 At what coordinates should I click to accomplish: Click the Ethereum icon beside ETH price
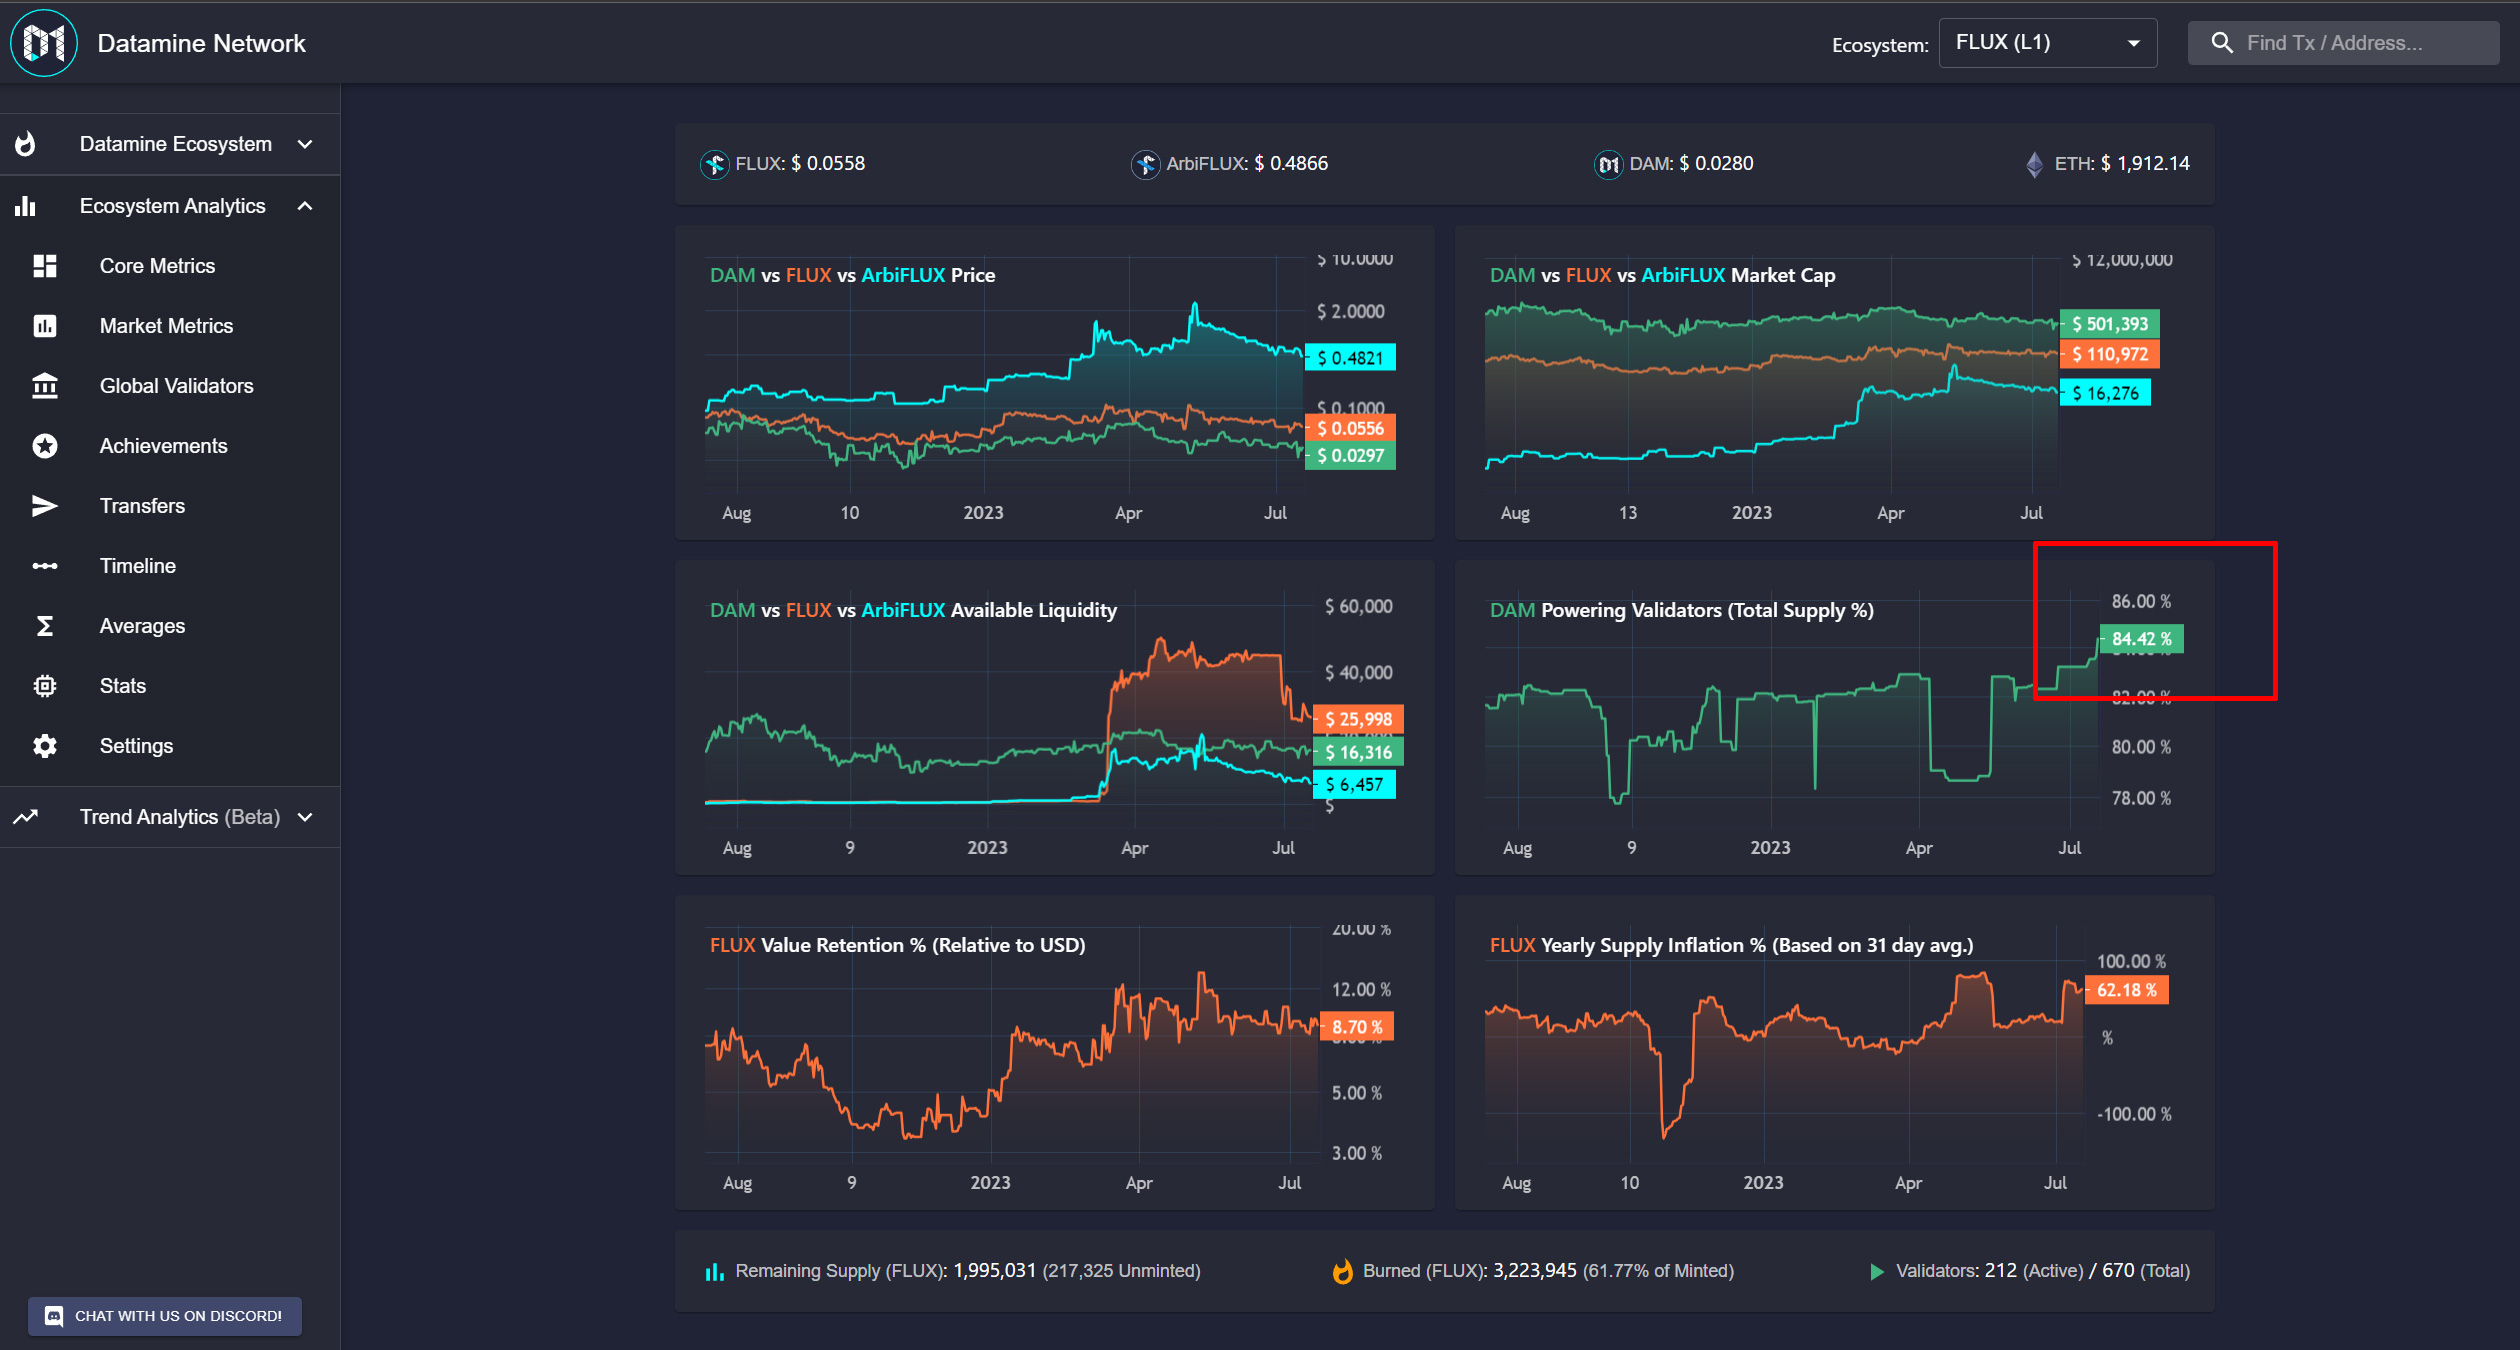pos(2035,164)
